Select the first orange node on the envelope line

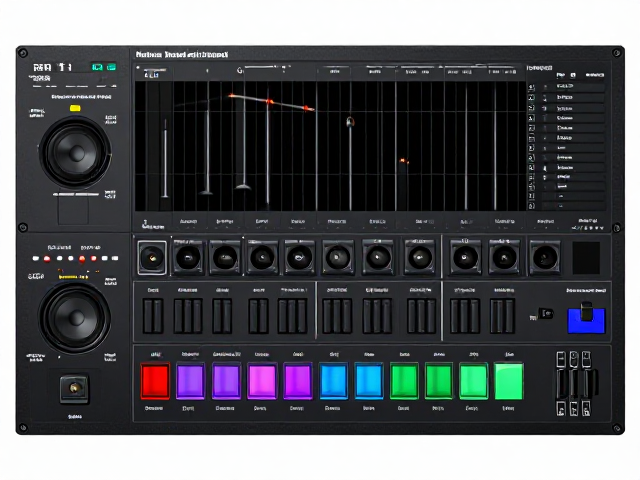[231, 96]
